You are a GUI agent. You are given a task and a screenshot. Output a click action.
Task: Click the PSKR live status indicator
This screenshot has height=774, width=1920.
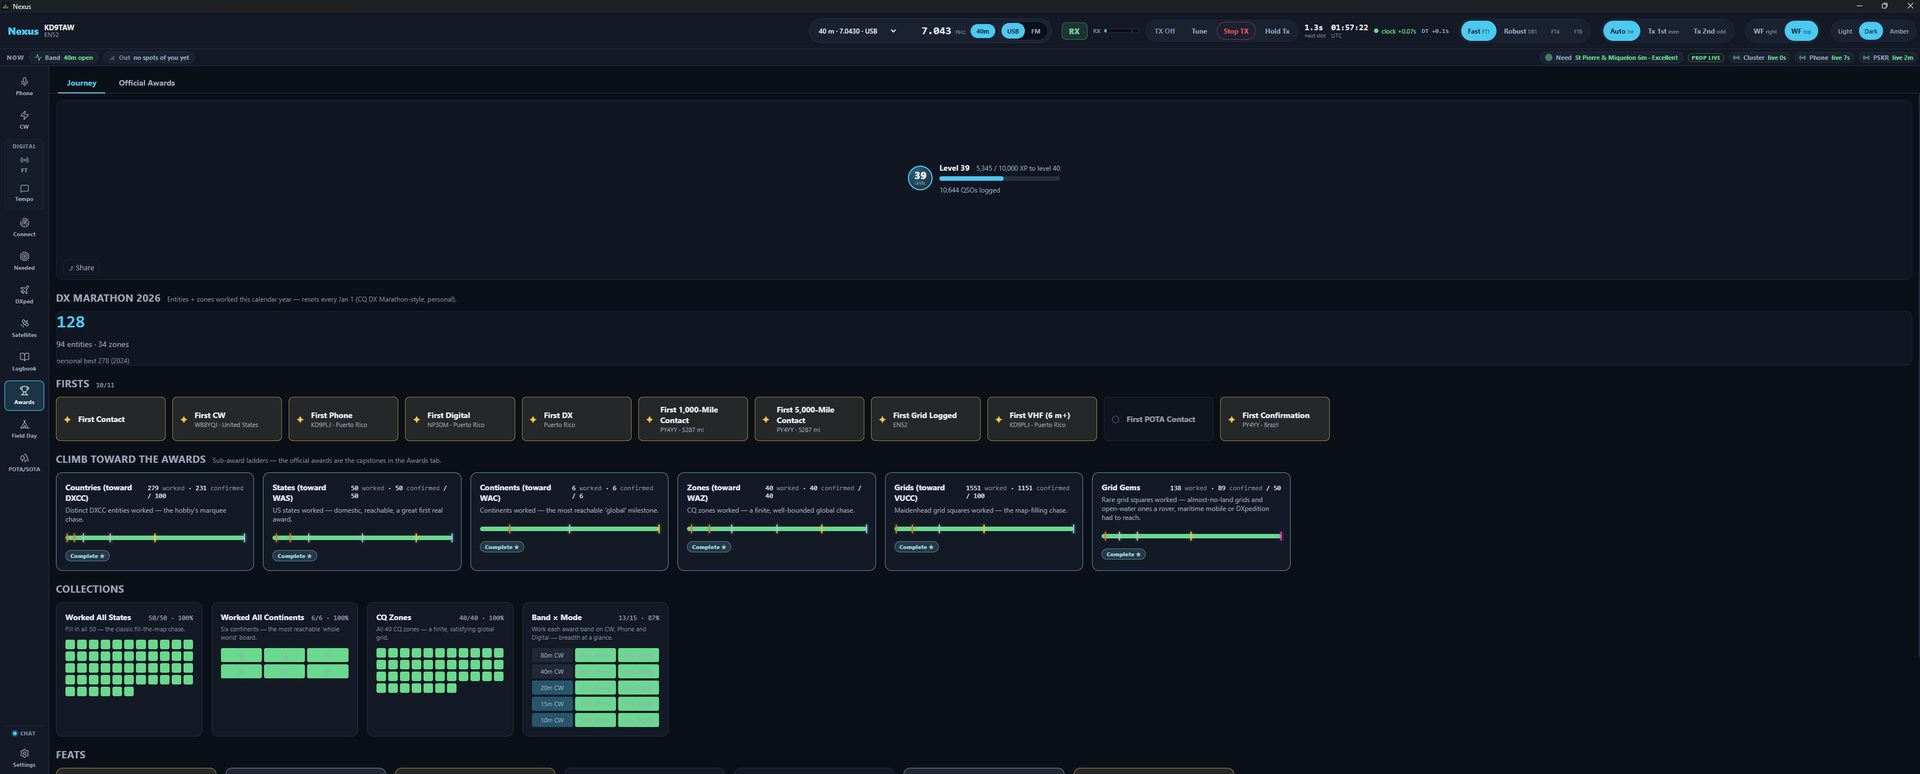[x=1887, y=57]
